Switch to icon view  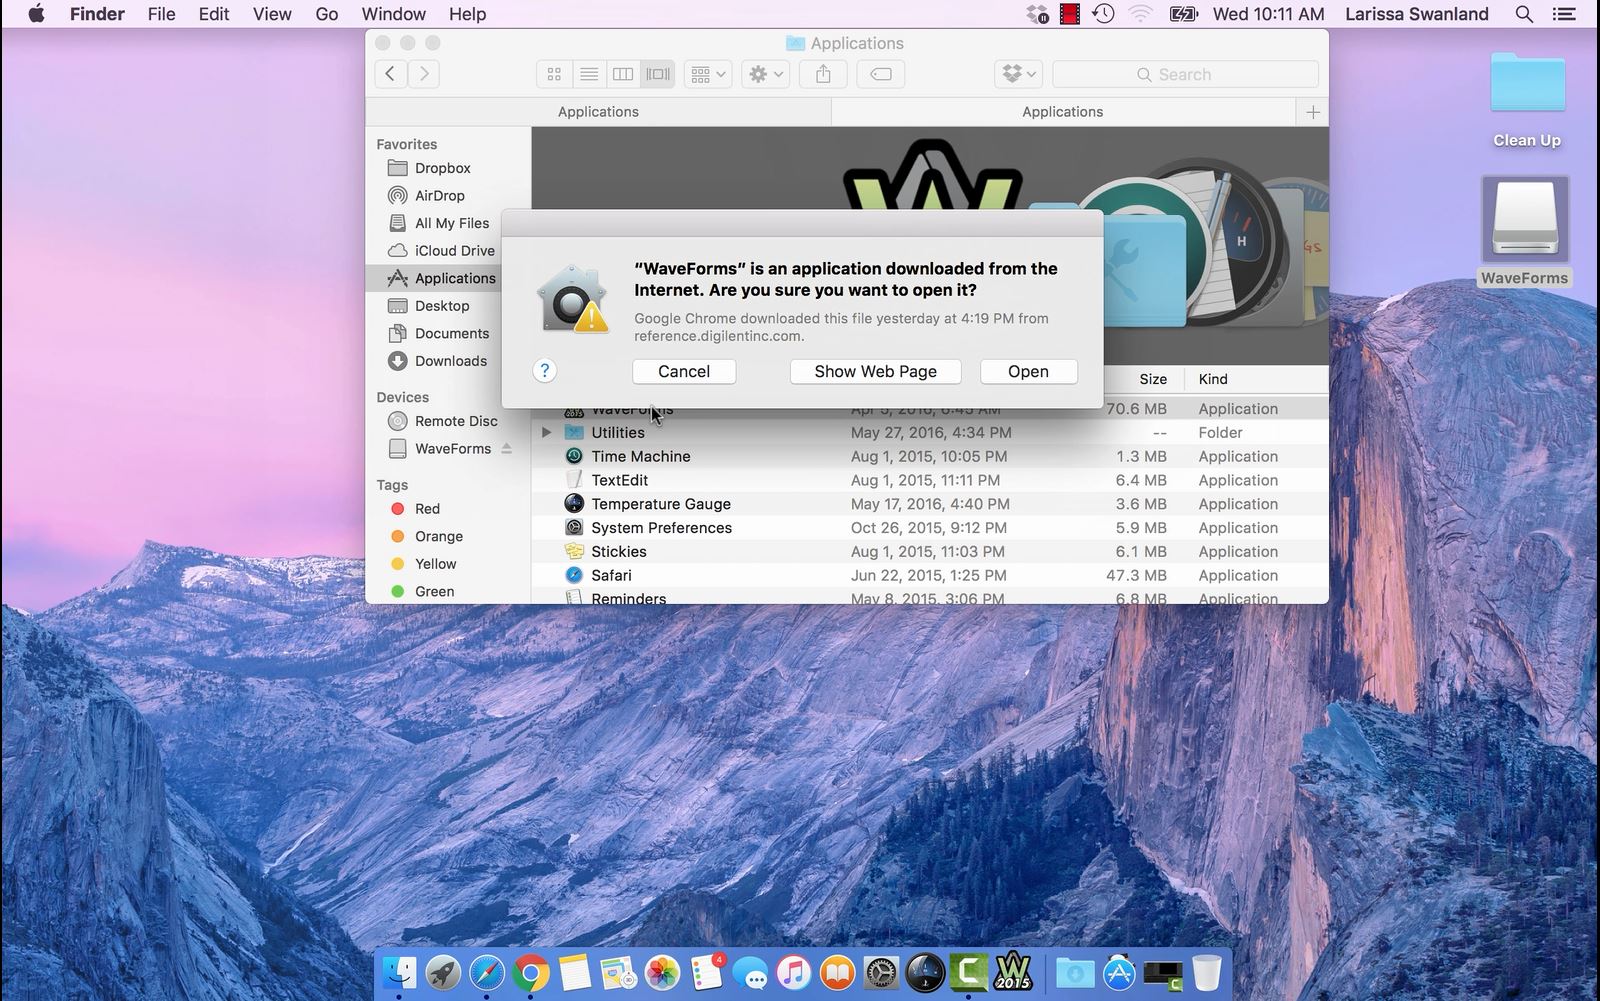554,74
